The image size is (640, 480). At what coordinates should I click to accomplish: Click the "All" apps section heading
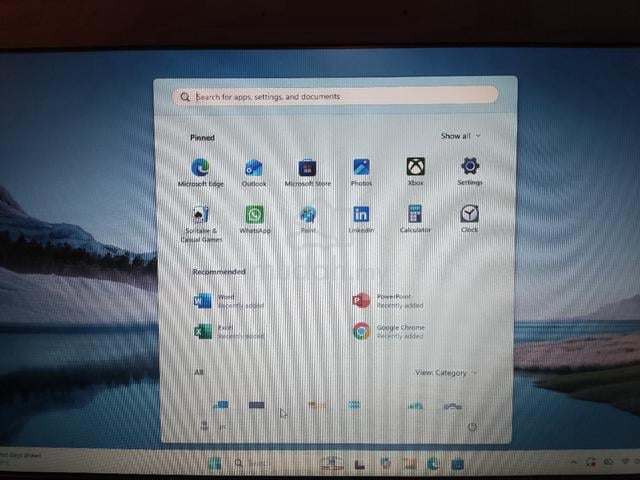199,372
